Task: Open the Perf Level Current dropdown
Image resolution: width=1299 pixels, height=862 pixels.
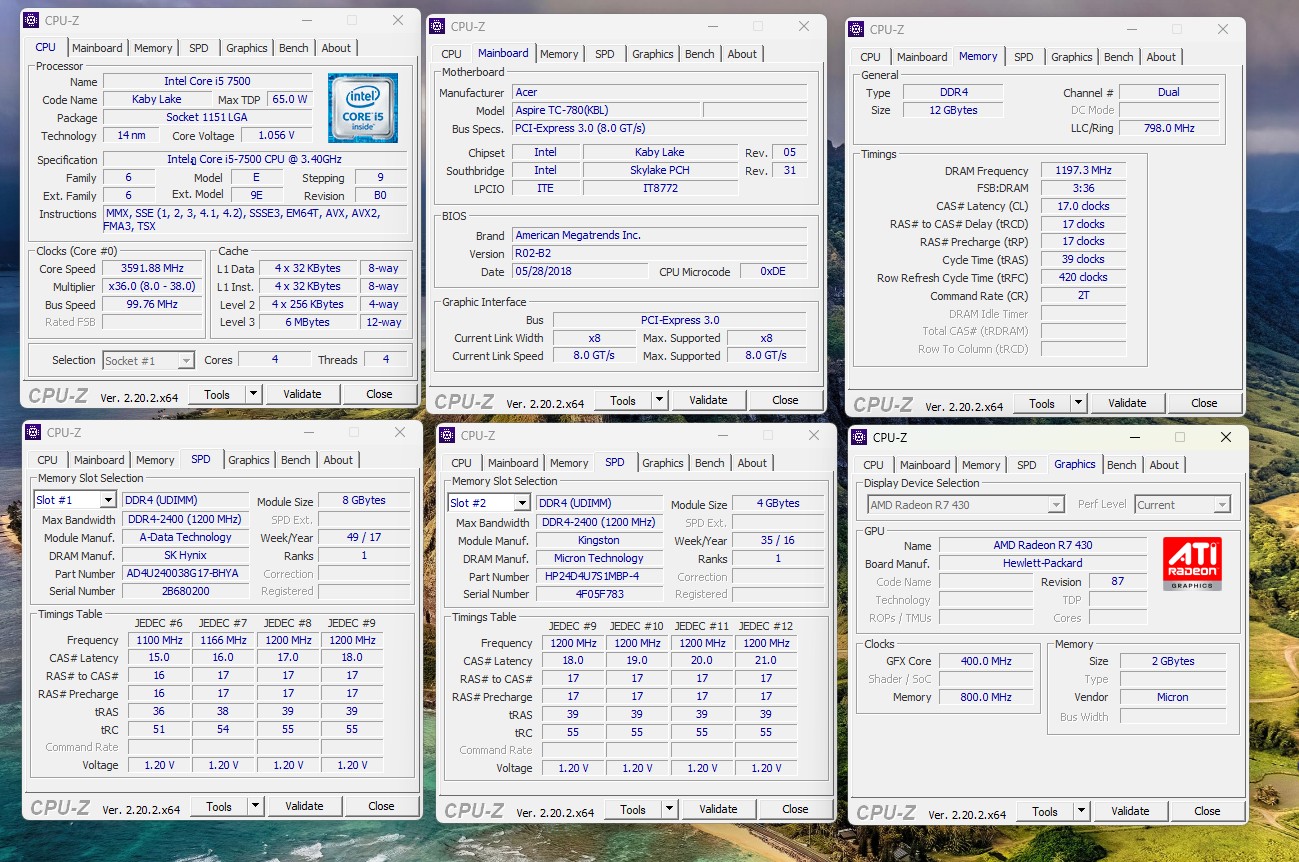Action: tap(1222, 505)
